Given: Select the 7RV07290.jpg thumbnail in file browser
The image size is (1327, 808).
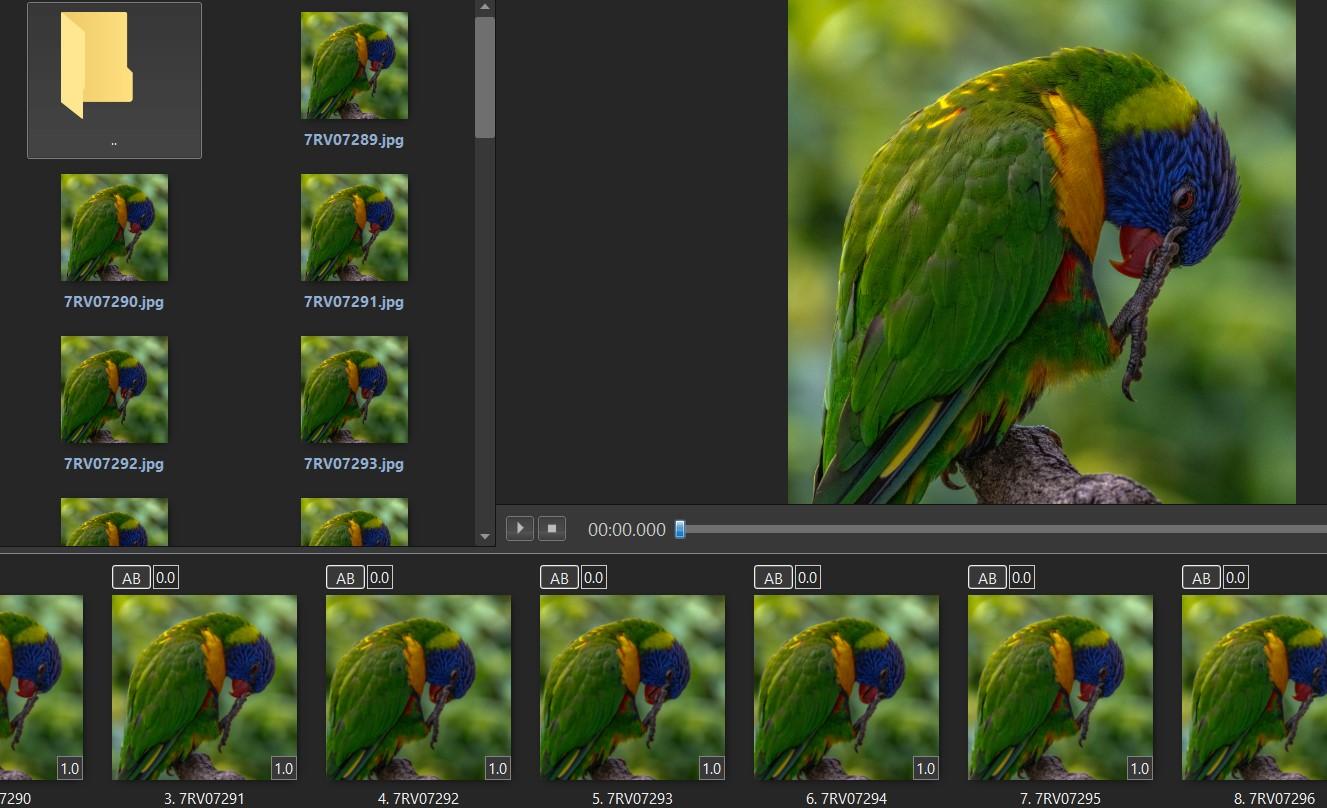Looking at the screenshot, I should [x=114, y=228].
